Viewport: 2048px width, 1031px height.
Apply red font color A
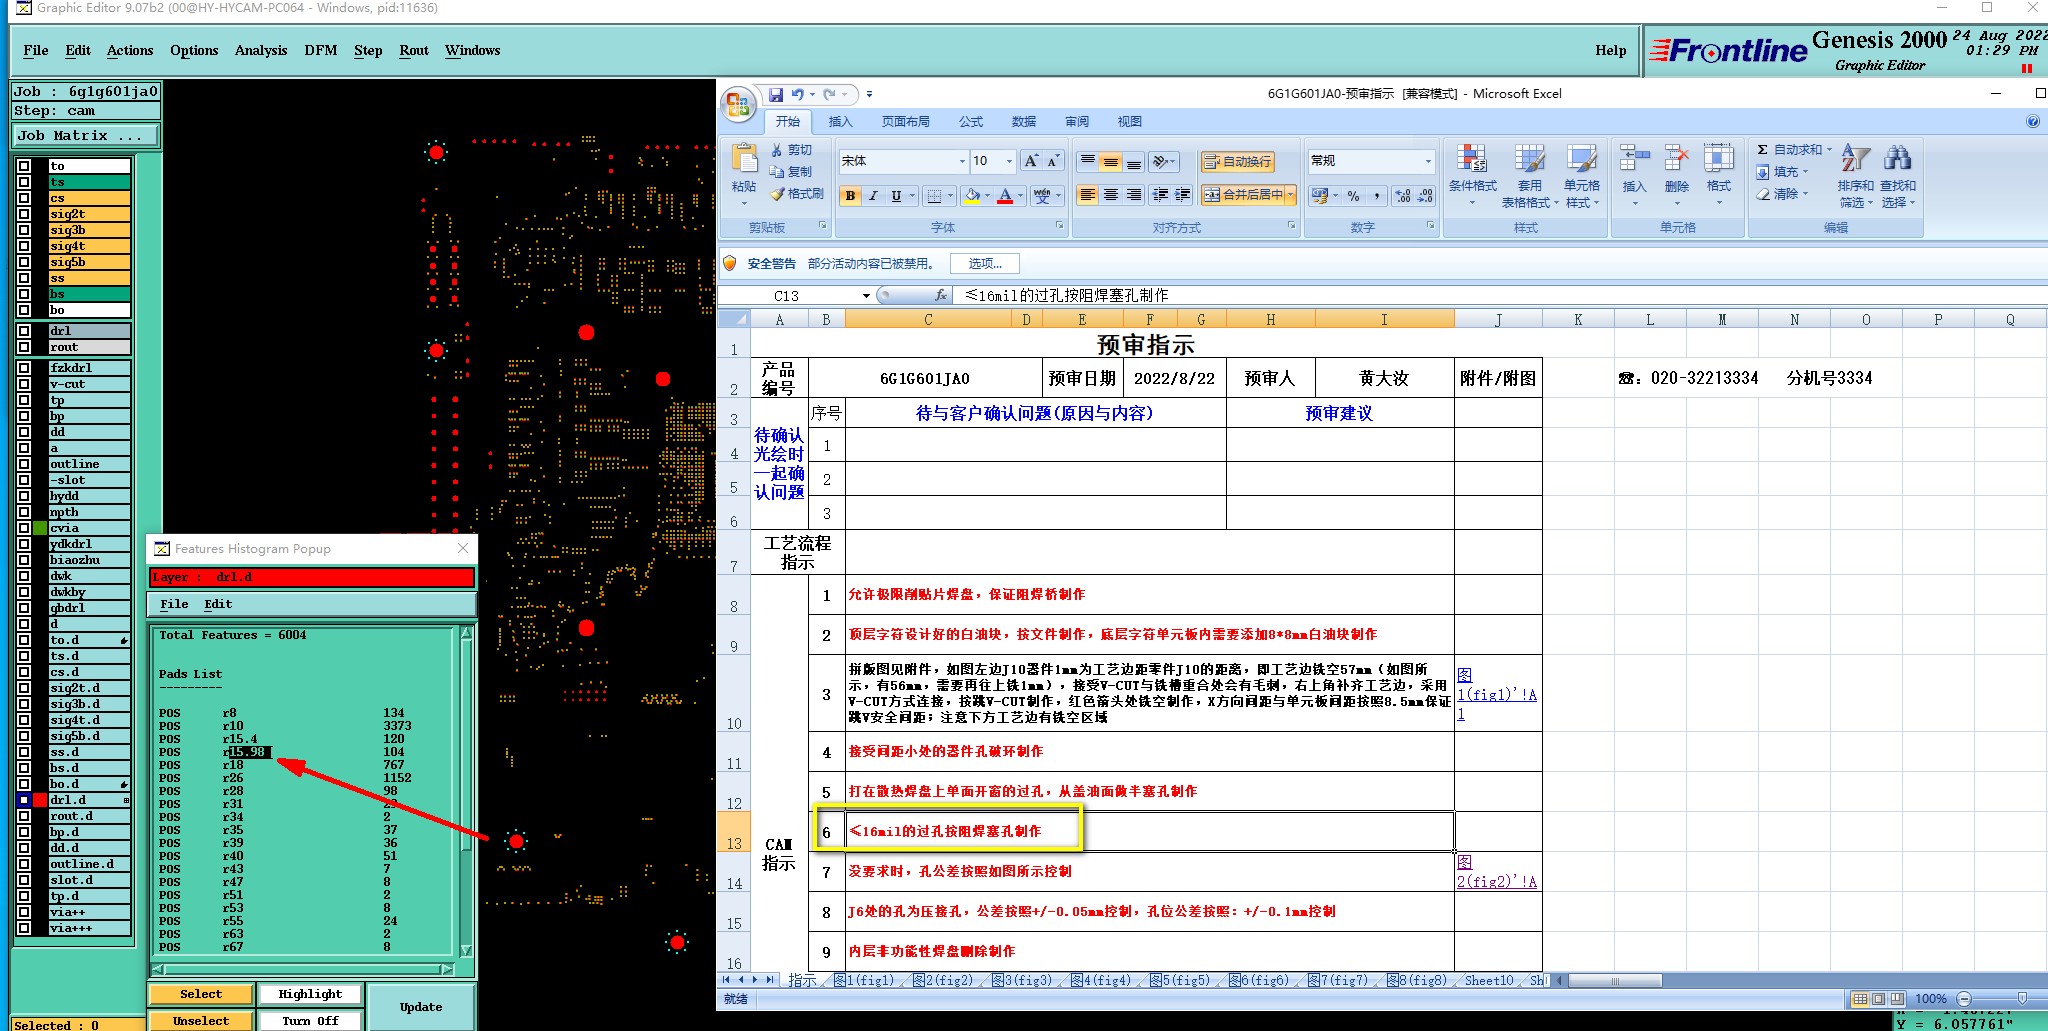[x=1005, y=196]
